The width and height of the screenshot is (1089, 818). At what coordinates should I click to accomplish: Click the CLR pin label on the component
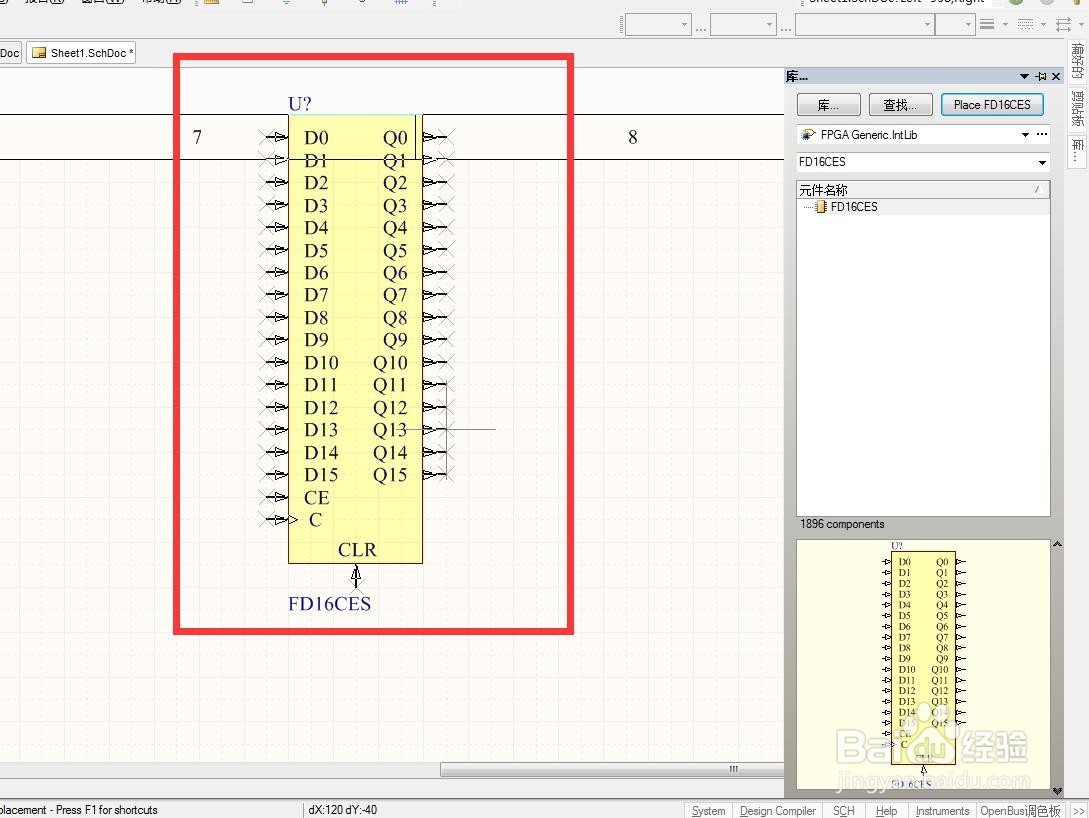pos(357,550)
